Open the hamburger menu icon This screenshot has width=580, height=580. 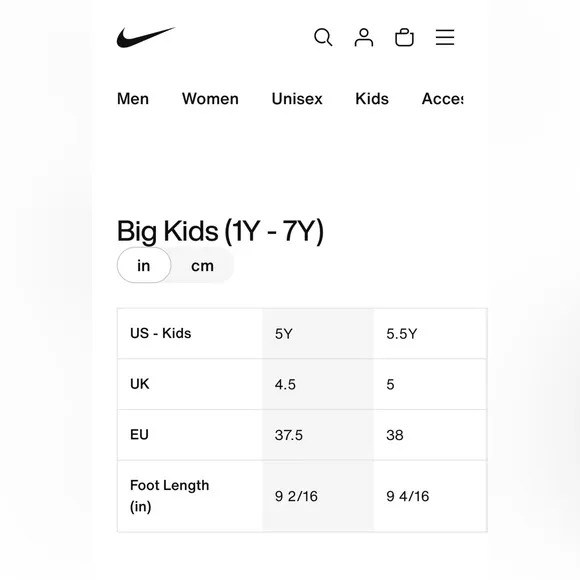click(x=445, y=37)
